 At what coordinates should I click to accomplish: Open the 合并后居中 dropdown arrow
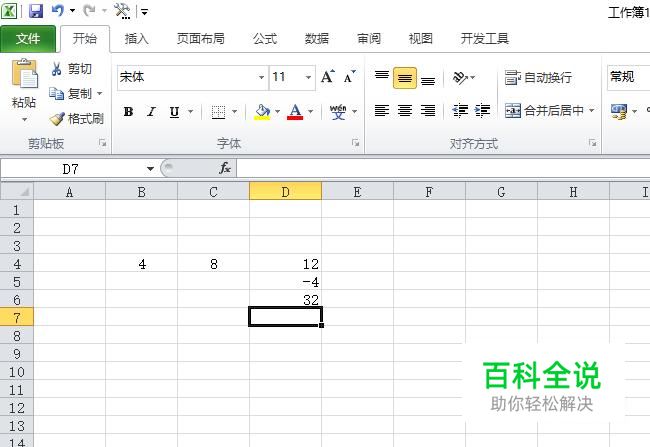[592, 111]
